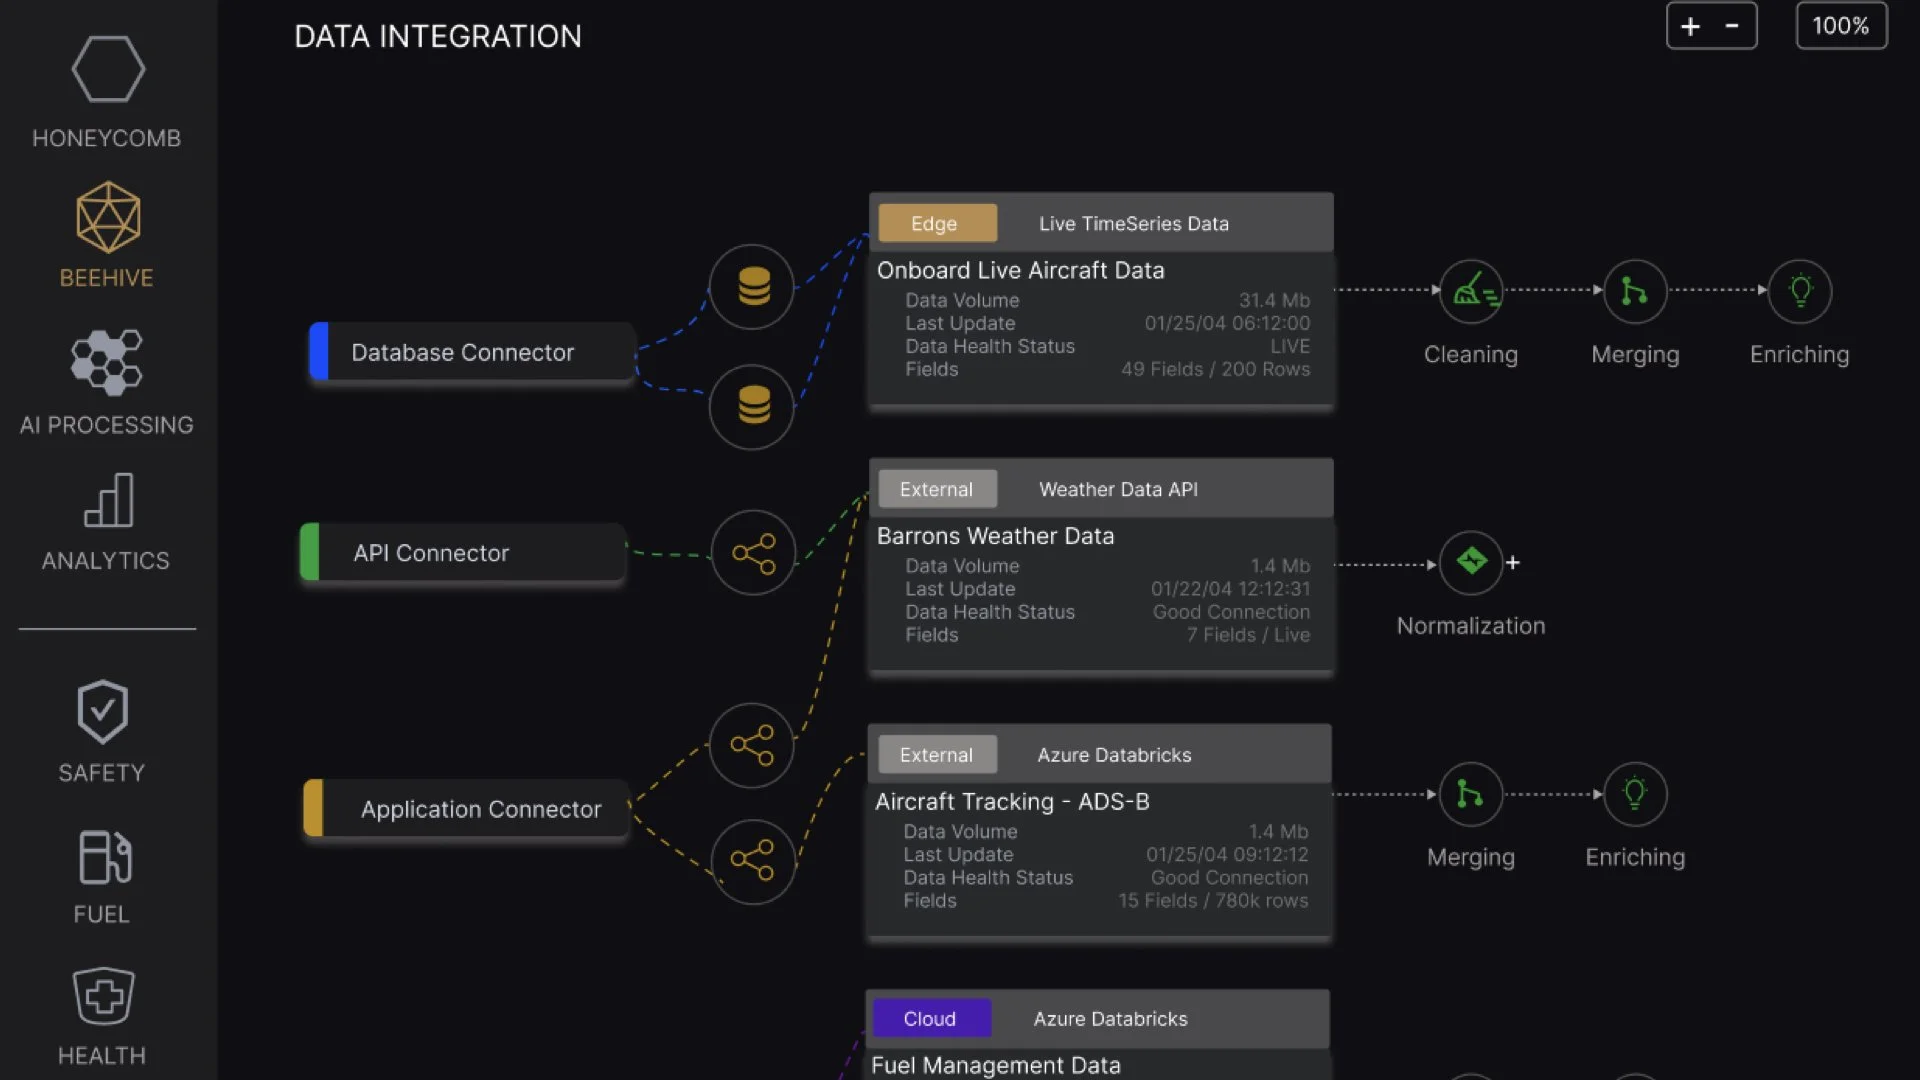Click the lower database node icon

point(752,407)
